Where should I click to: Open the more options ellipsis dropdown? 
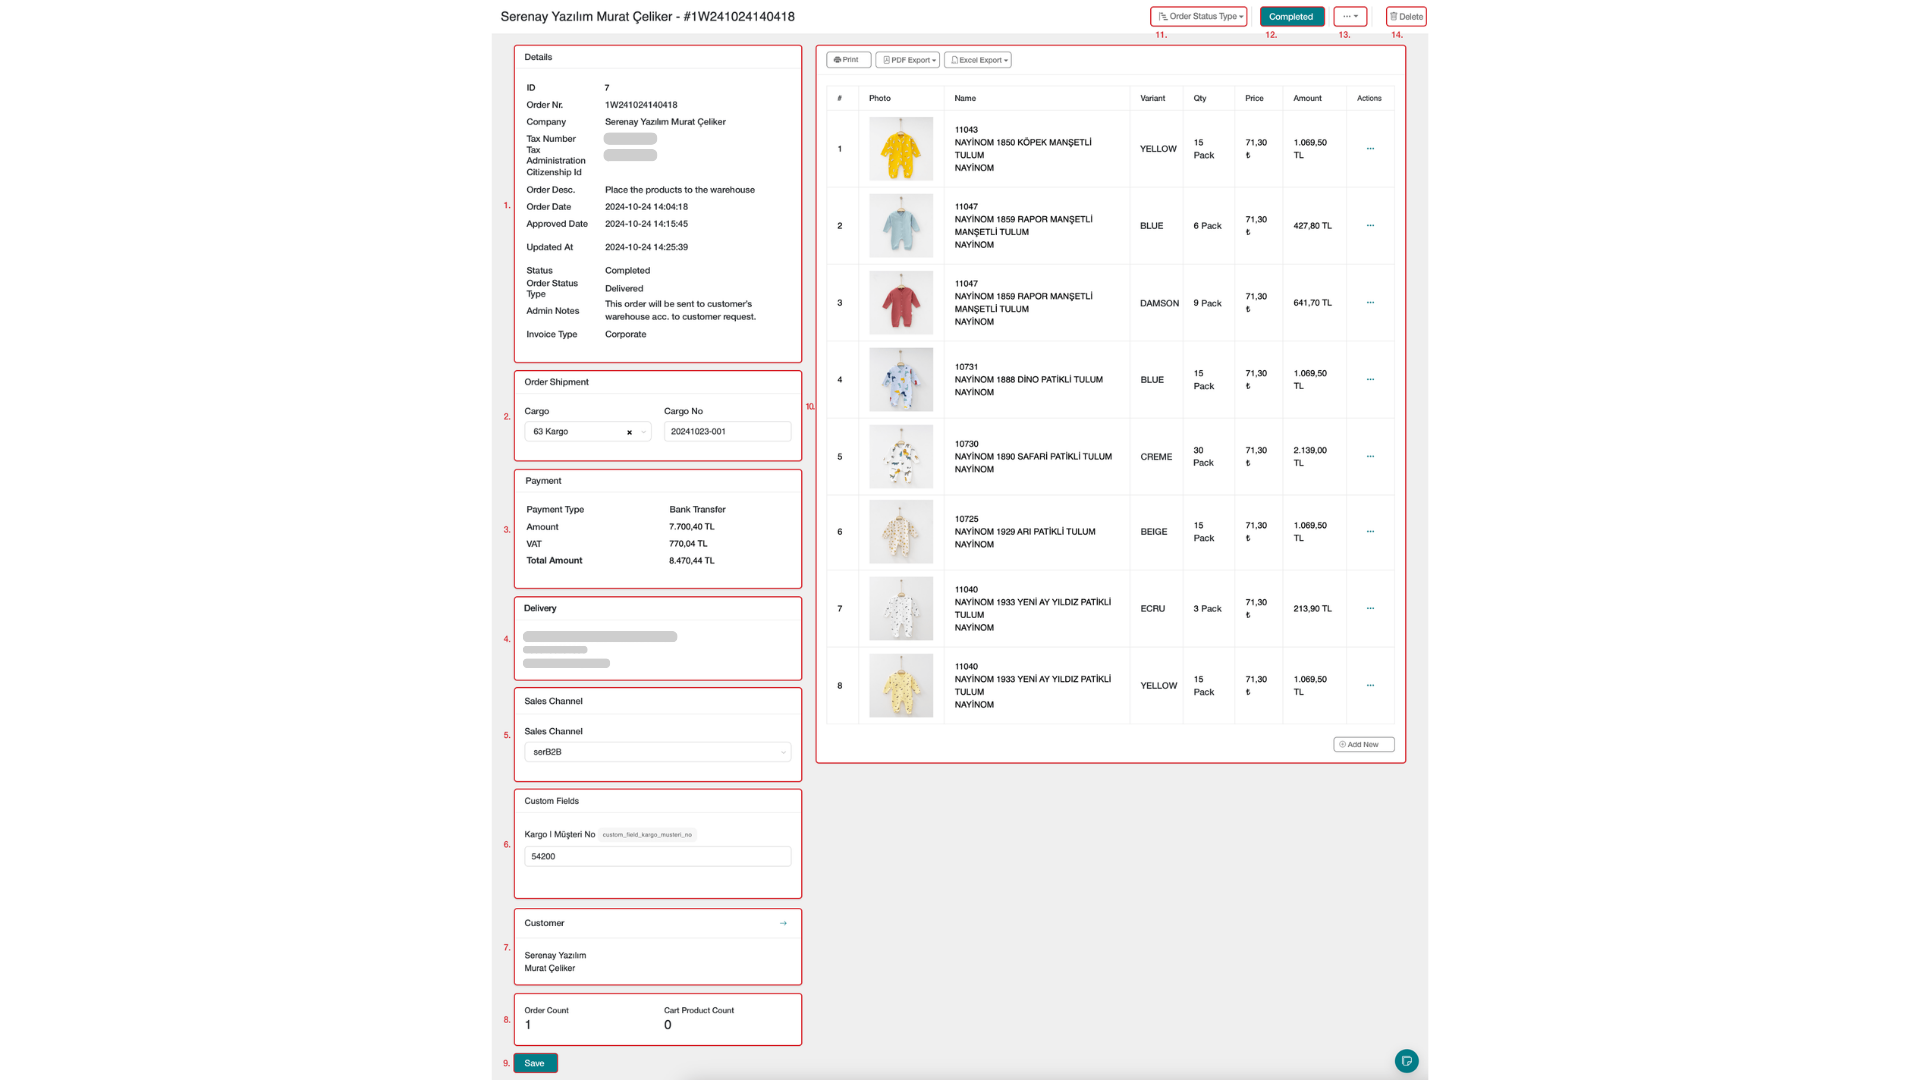coord(1350,16)
